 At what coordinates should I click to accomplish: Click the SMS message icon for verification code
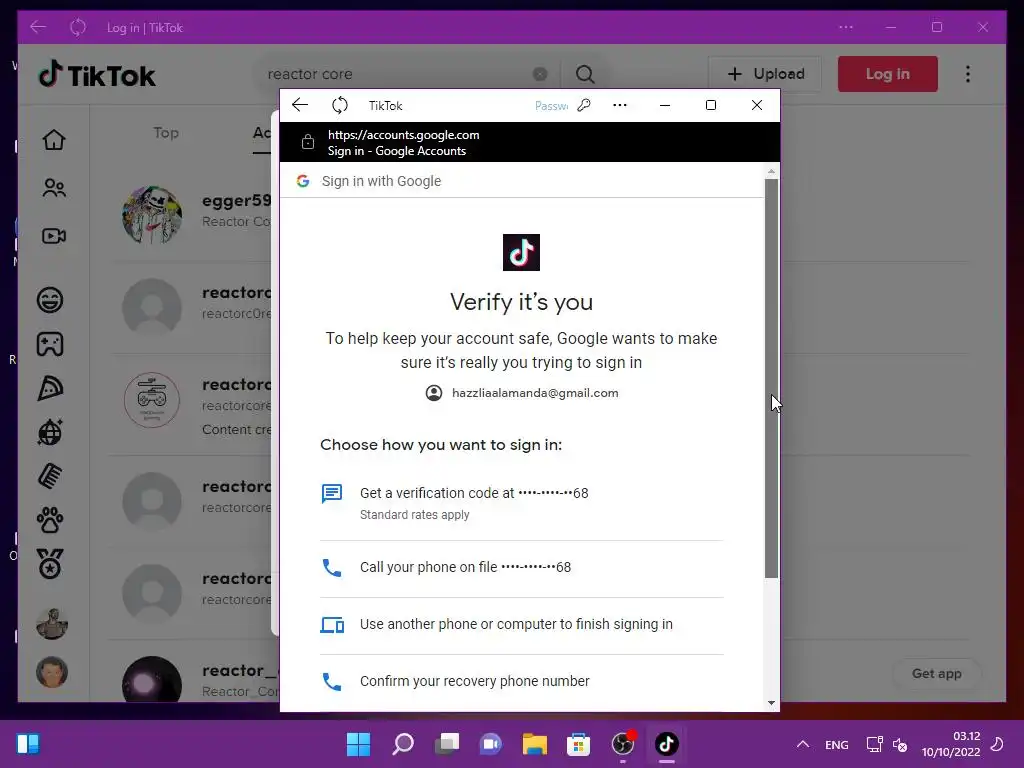(332, 494)
